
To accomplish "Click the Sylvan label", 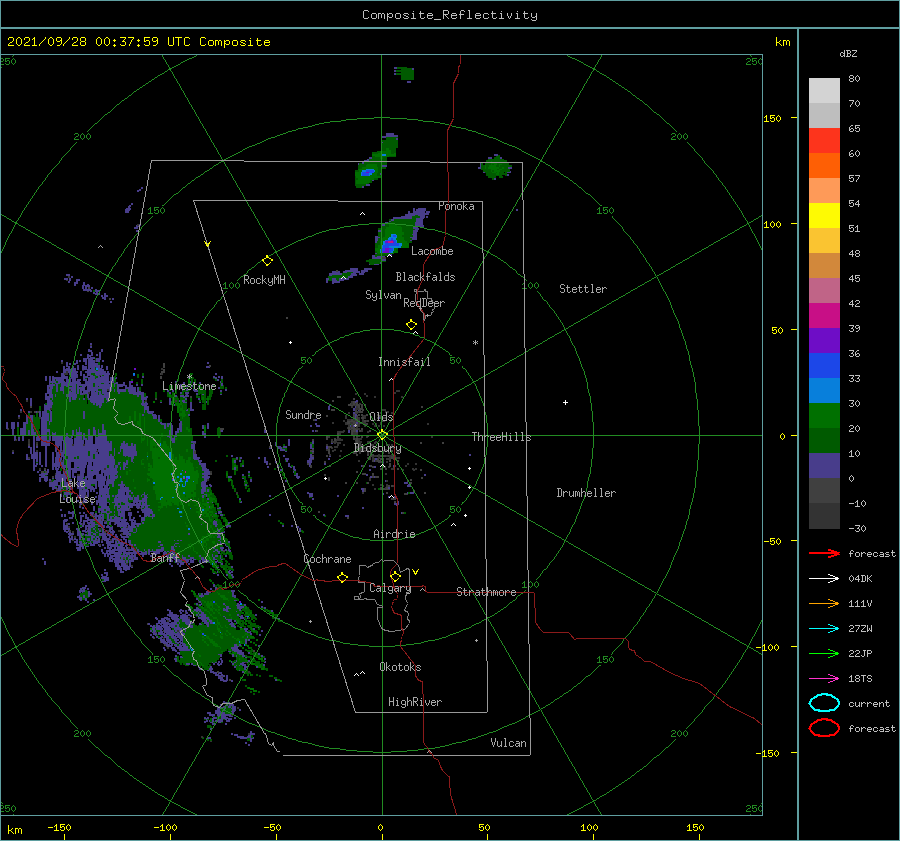I will pyautogui.click(x=383, y=295).
